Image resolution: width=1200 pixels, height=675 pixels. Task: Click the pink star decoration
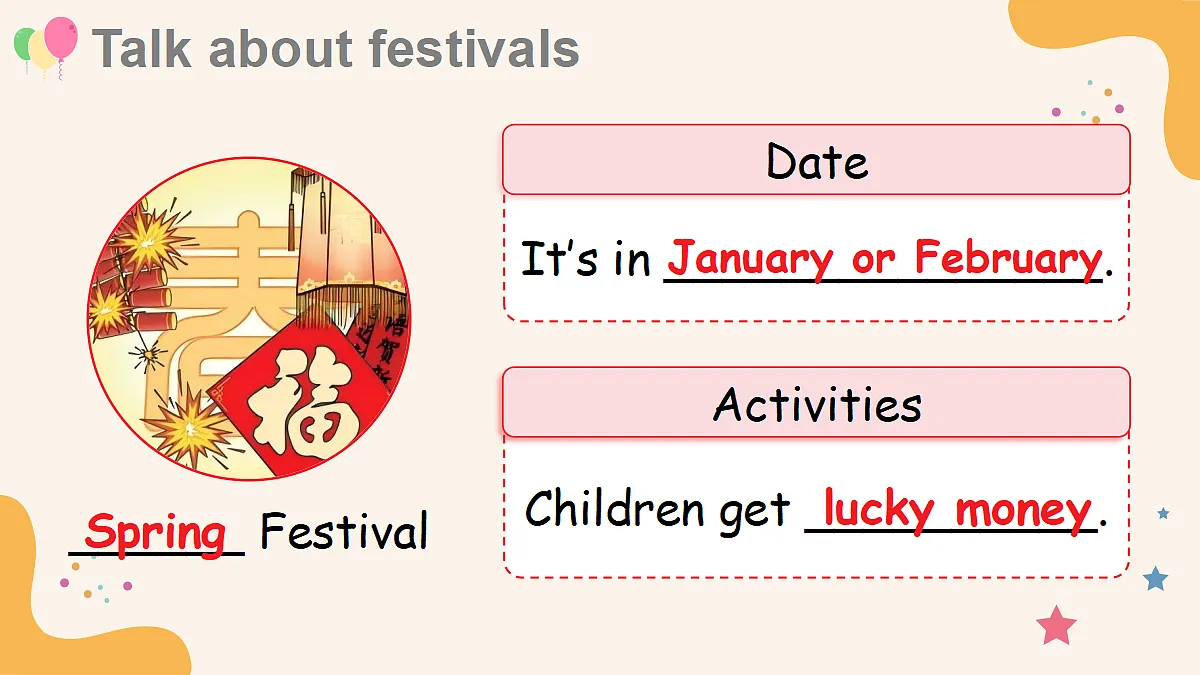1056,626
